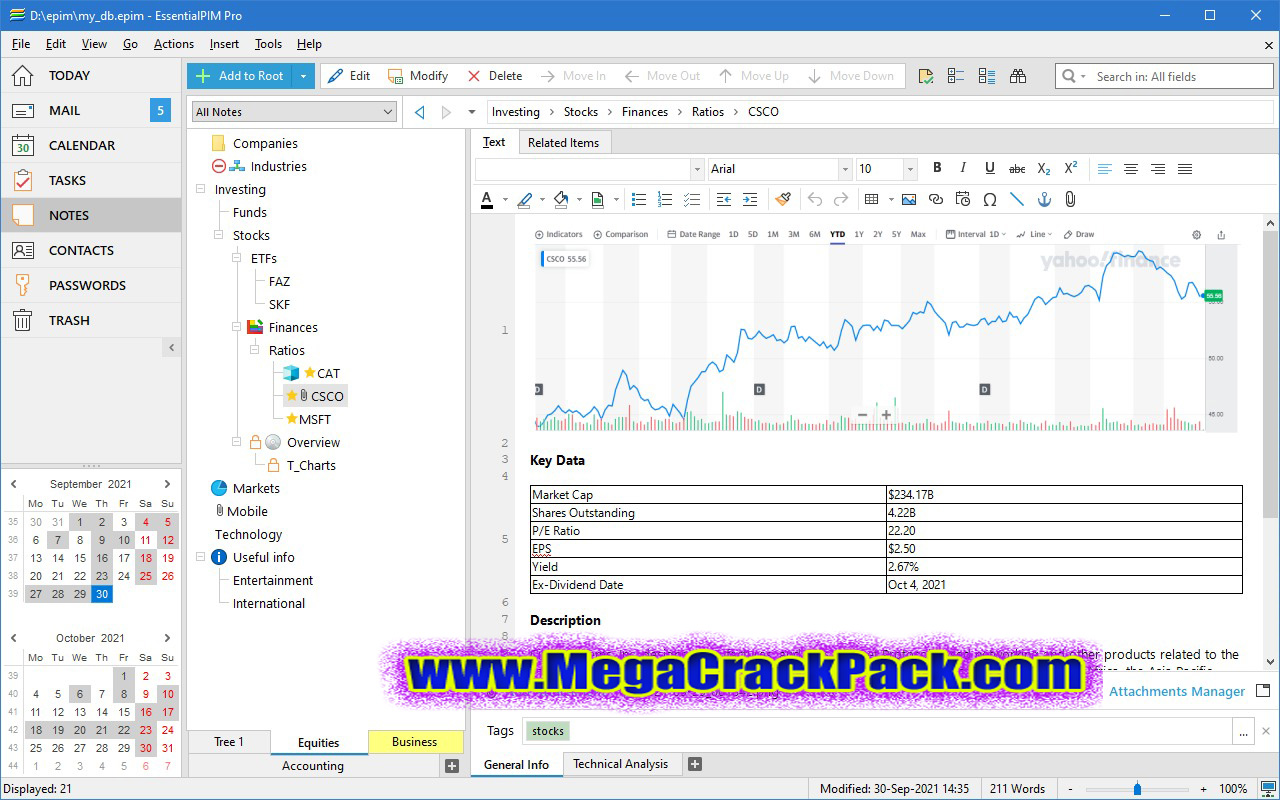This screenshot has height=800, width=1280.
Task: Add a new tree tab with plus
Action: click(452, 766)
